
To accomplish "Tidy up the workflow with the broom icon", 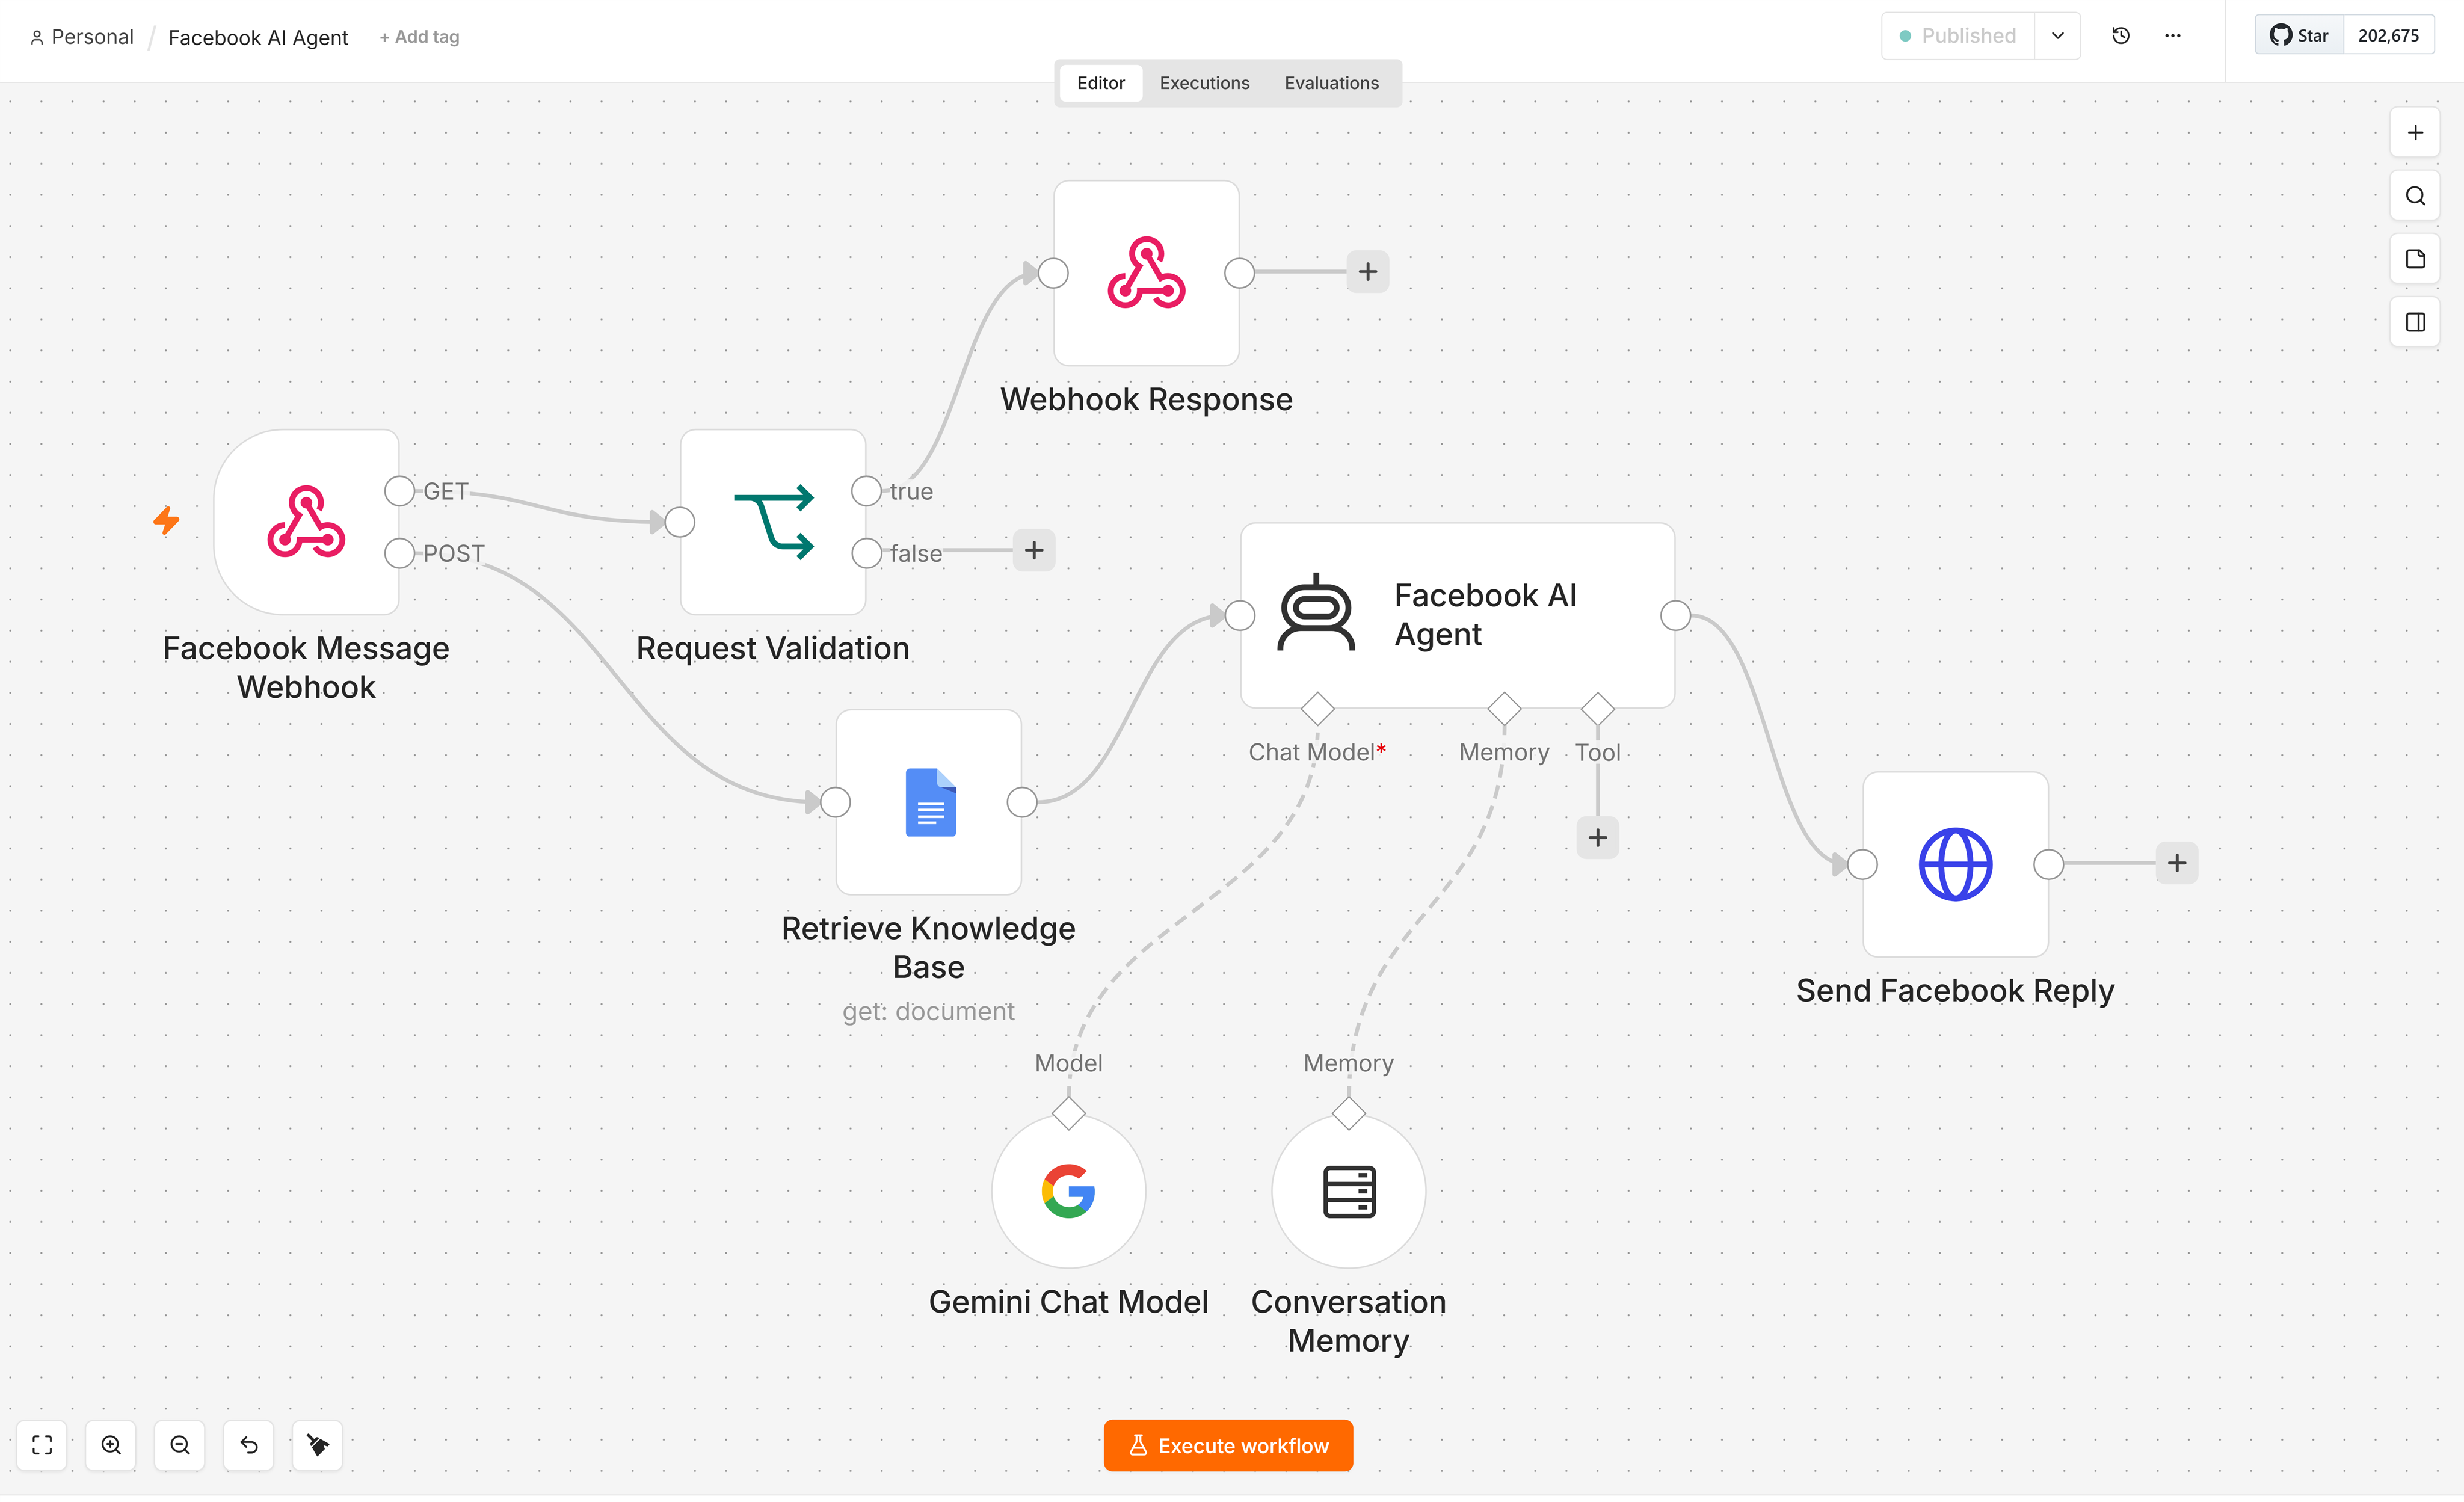I will click(318, 1445).
